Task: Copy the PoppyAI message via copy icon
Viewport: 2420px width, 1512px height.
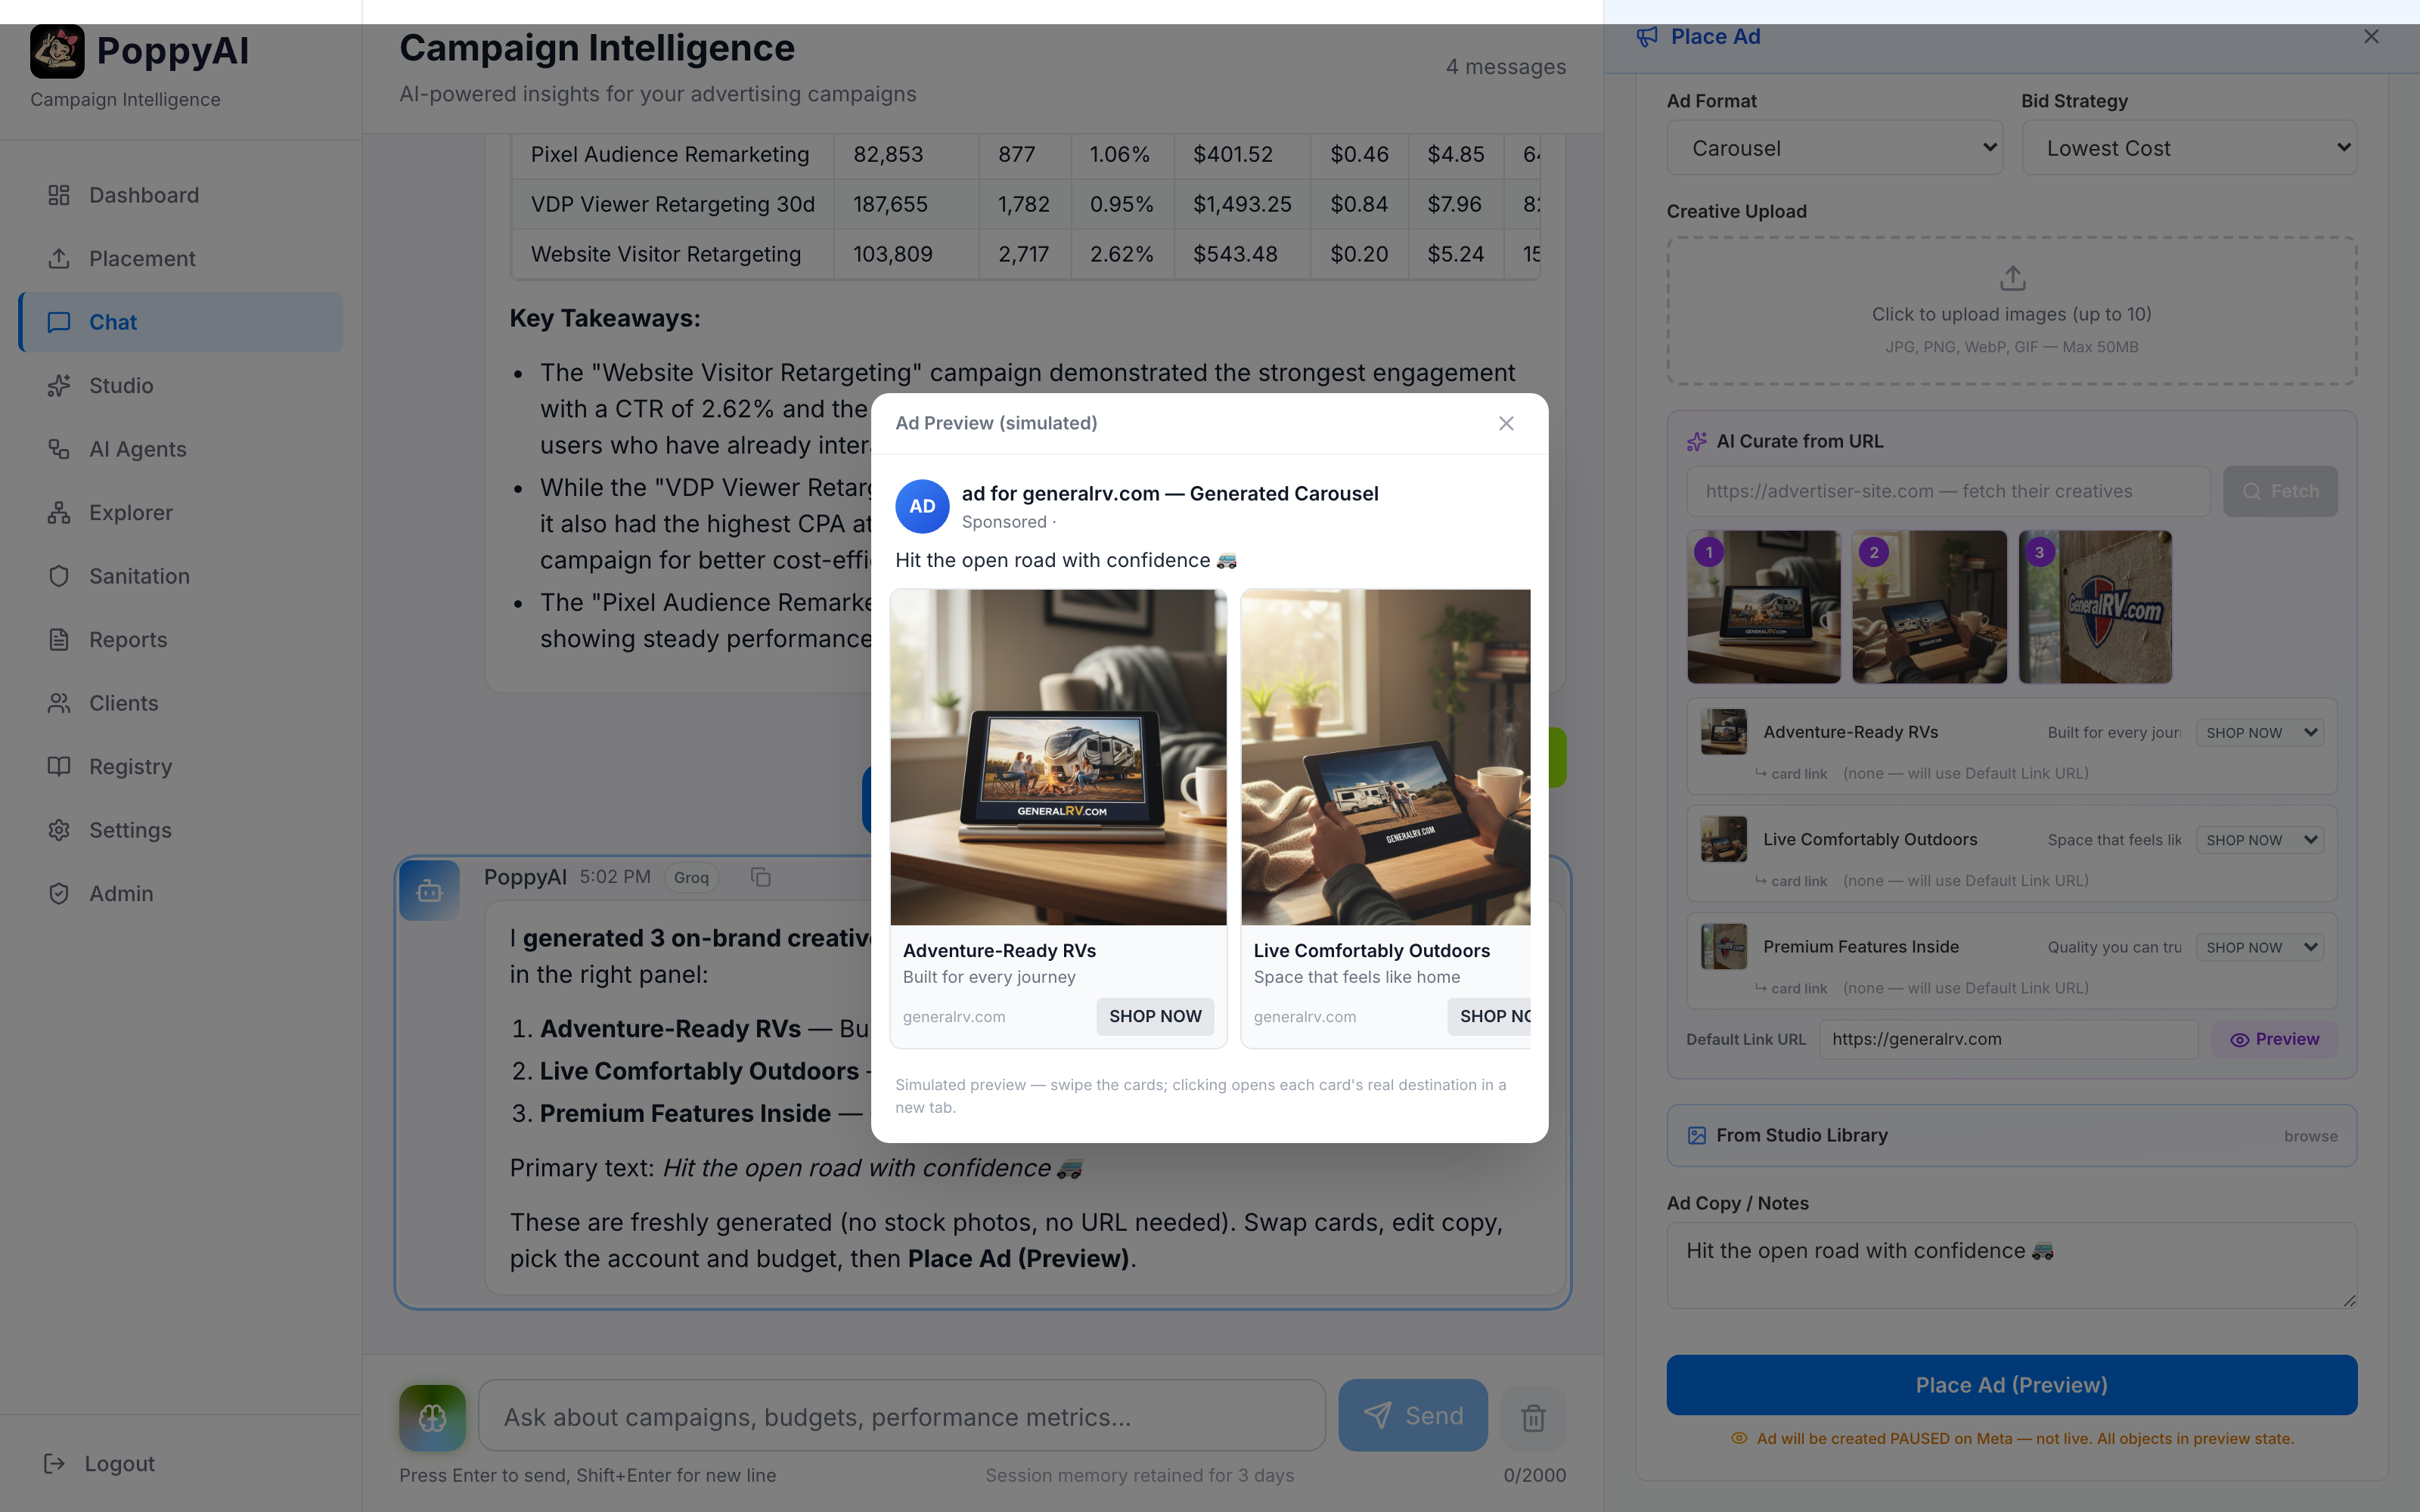Action: 761,877
